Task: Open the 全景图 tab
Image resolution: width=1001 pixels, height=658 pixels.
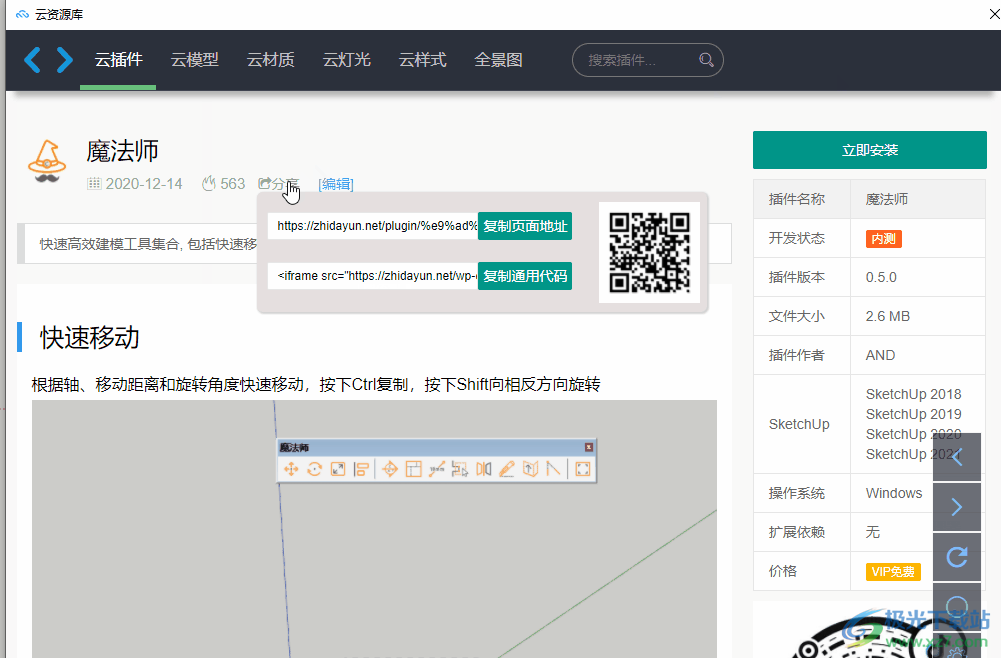Action: coord(498,60)
